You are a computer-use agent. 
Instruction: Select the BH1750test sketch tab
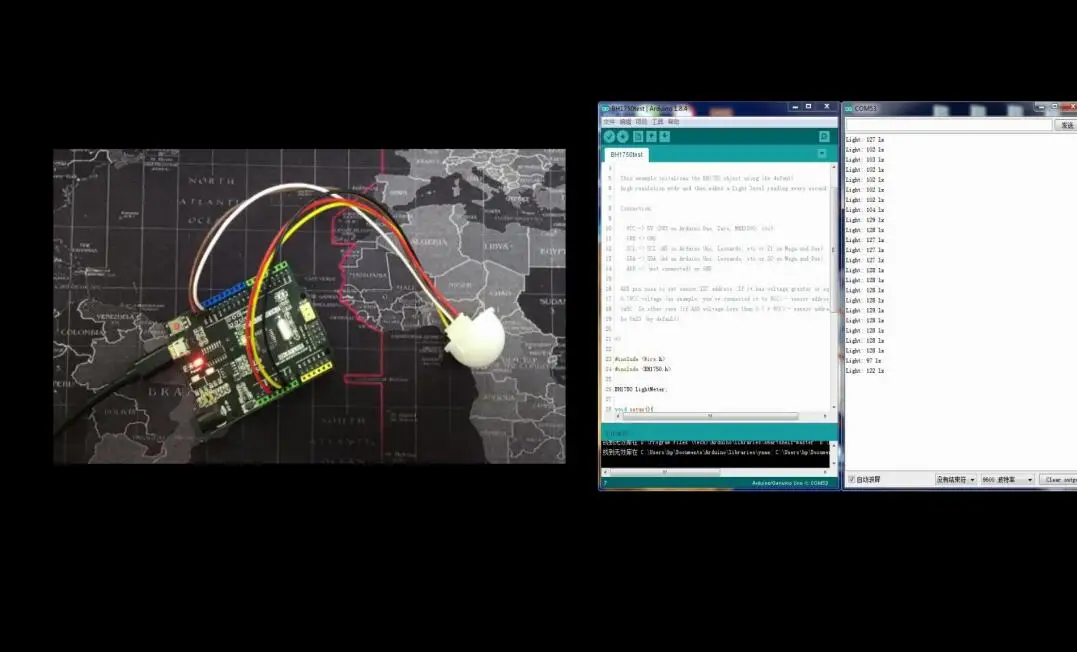pyautogui.click(x=628, y=155)
